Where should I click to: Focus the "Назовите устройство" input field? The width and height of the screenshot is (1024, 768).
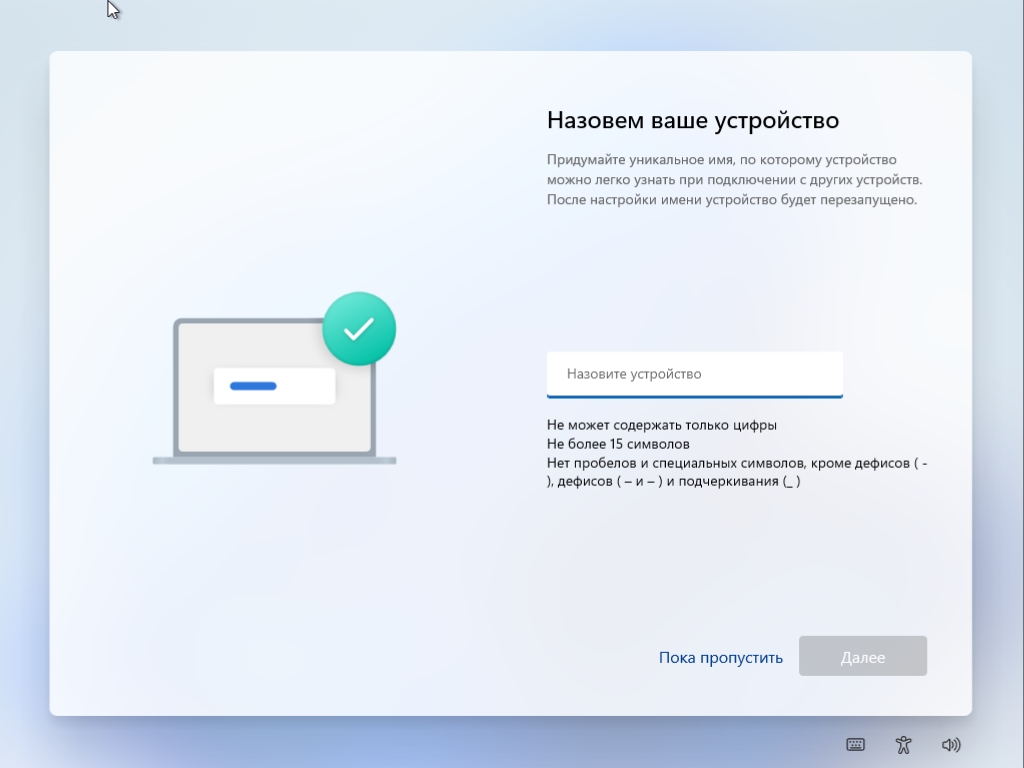tap(695, 374)
